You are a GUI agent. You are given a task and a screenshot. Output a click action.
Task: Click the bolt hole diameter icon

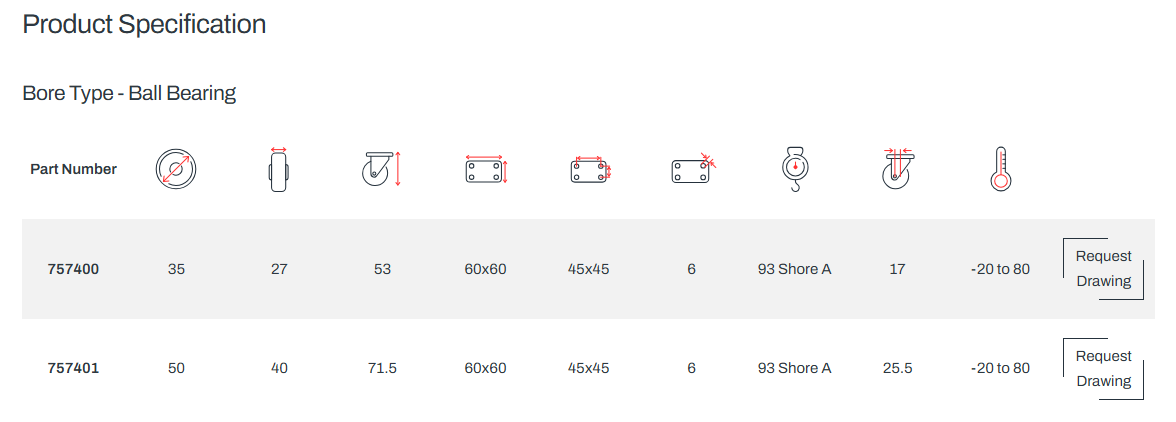693,169
